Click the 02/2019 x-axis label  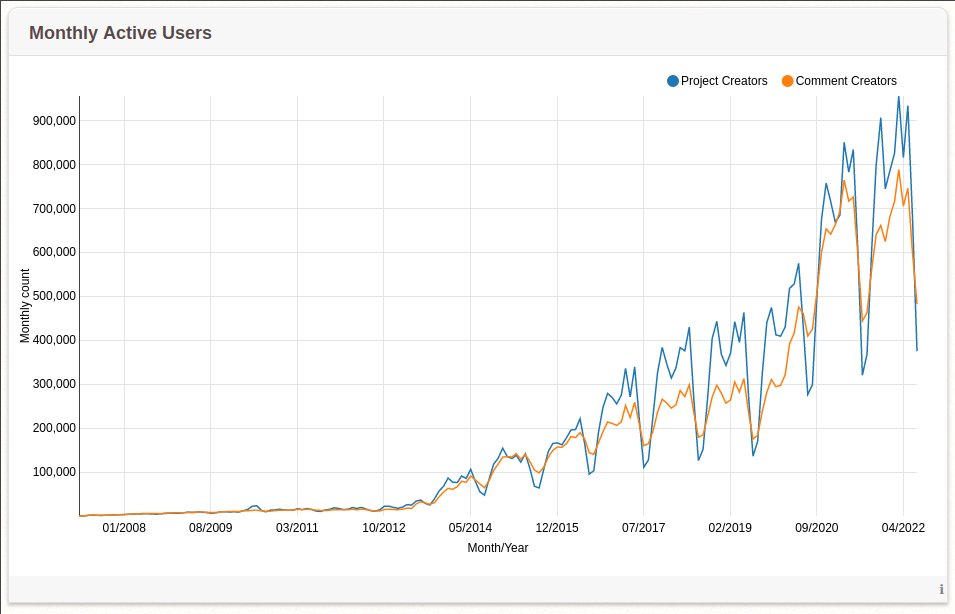[730, 528]
